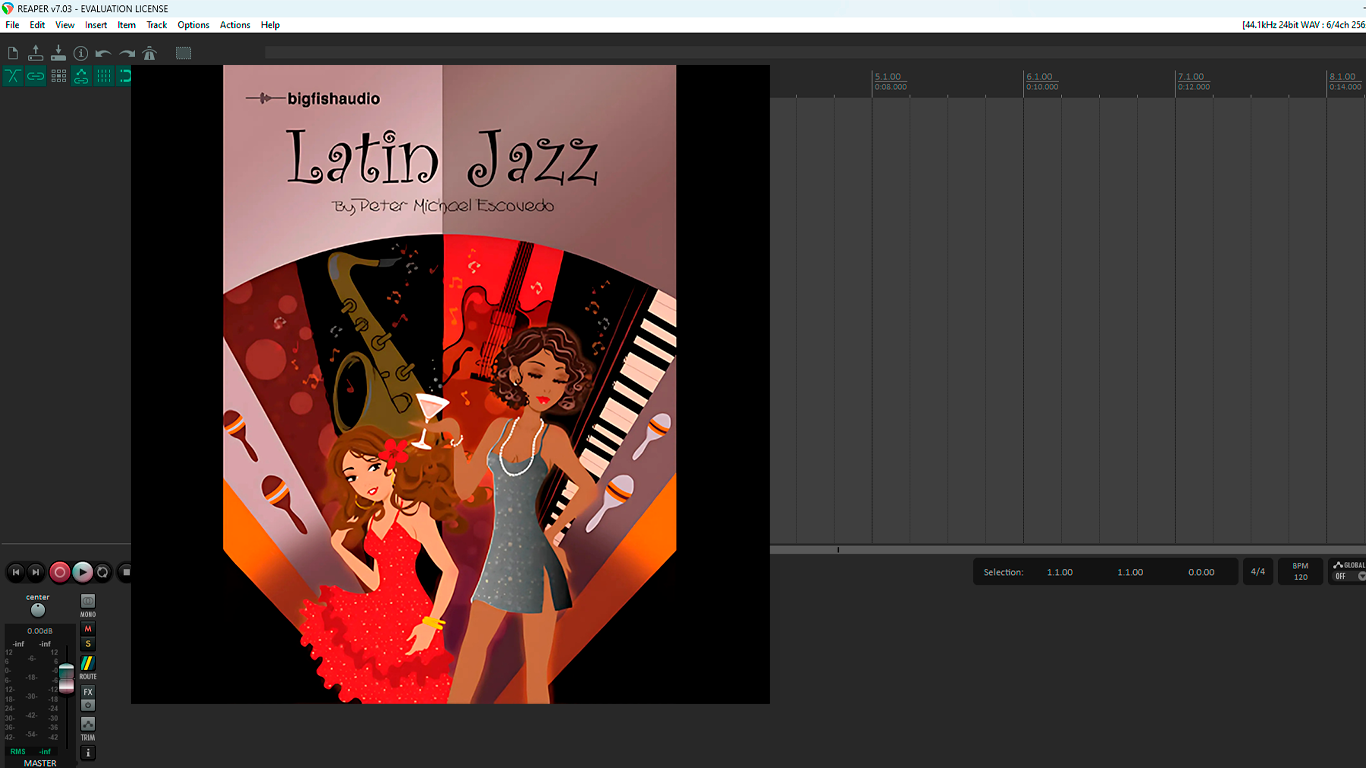Open the Options menu
Viewport: 1366px width, 768px height.
point(194,25)
